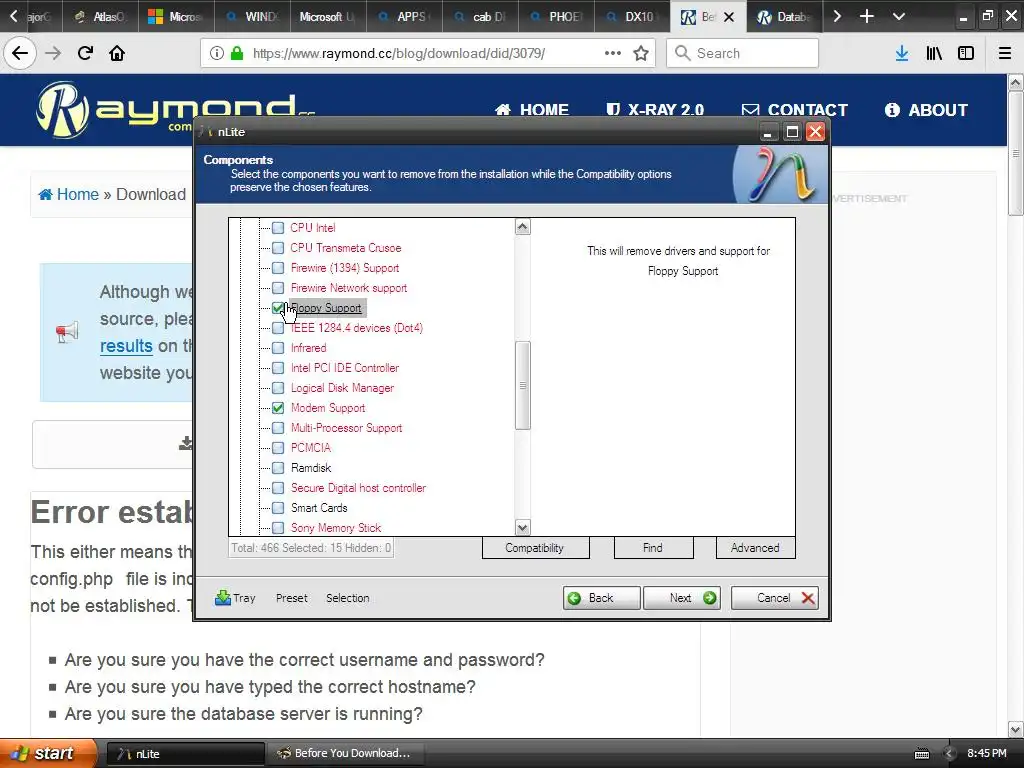Check Firewire (1394) Support checkbox
The height and width of the screenshot is (768, 1024).
point(278,268)
